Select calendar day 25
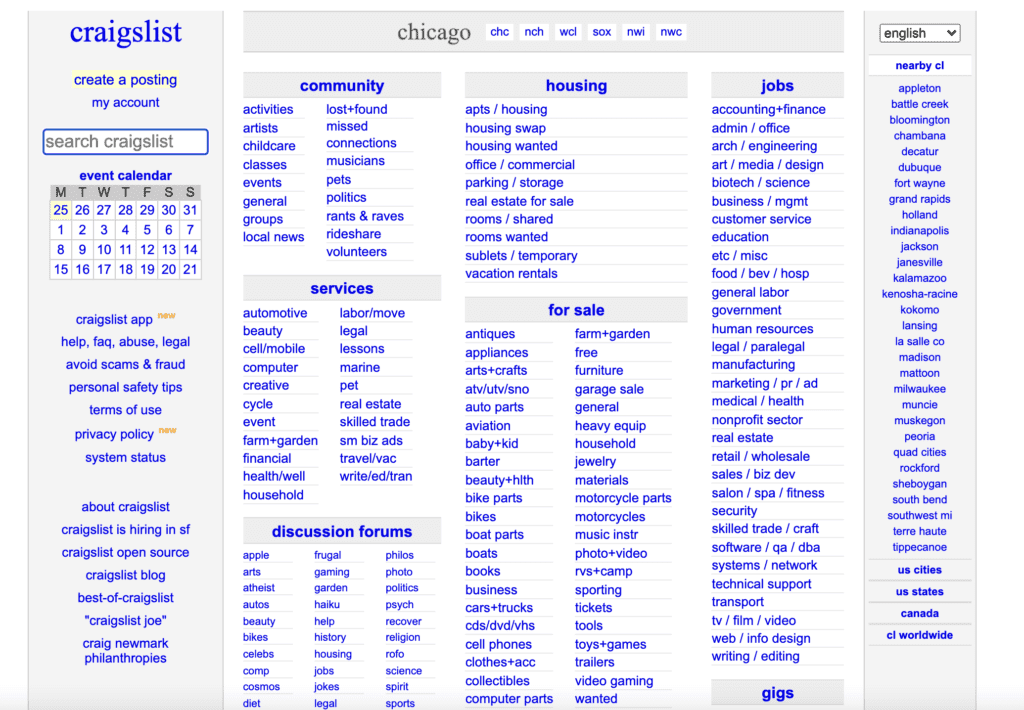1024x710 pixels. click(61, 210)
